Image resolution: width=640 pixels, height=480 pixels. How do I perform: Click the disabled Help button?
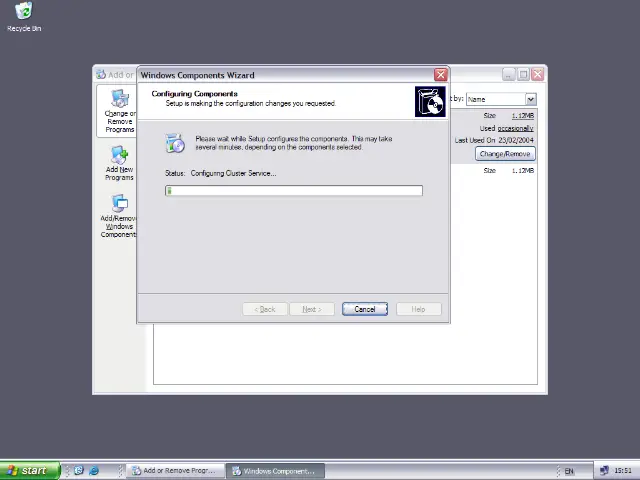click(x=418, y=309)
